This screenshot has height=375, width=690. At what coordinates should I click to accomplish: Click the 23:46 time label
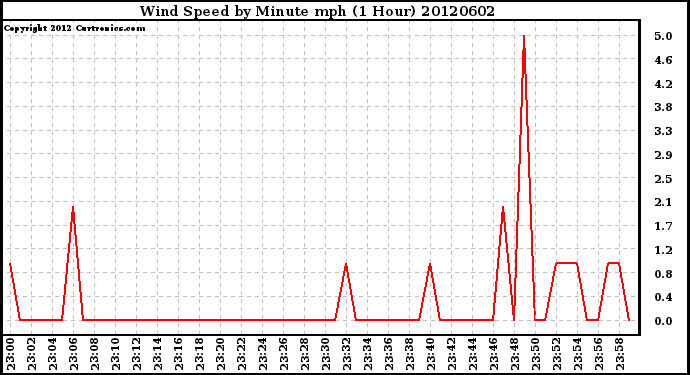point(494,354)
